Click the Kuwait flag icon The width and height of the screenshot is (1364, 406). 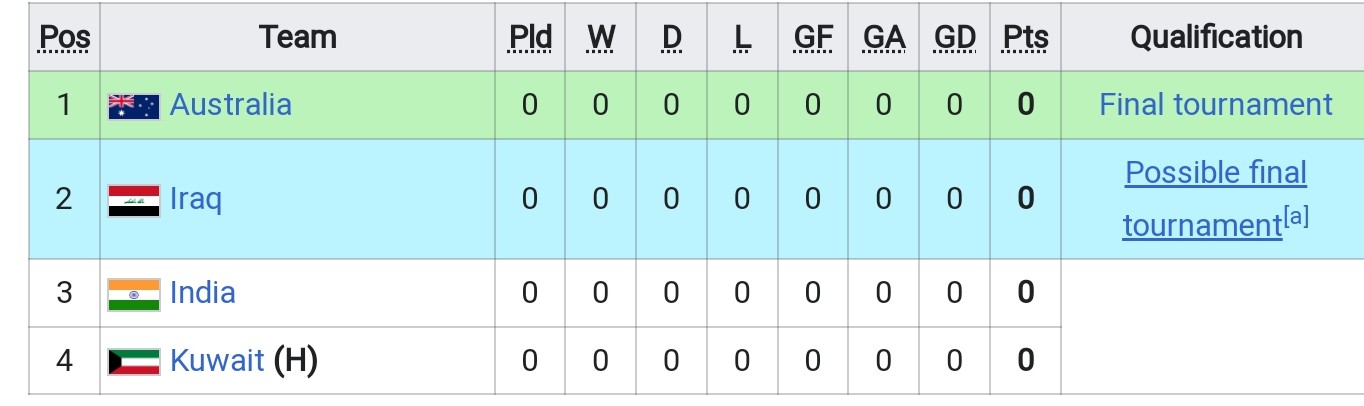tap(134, 361)
